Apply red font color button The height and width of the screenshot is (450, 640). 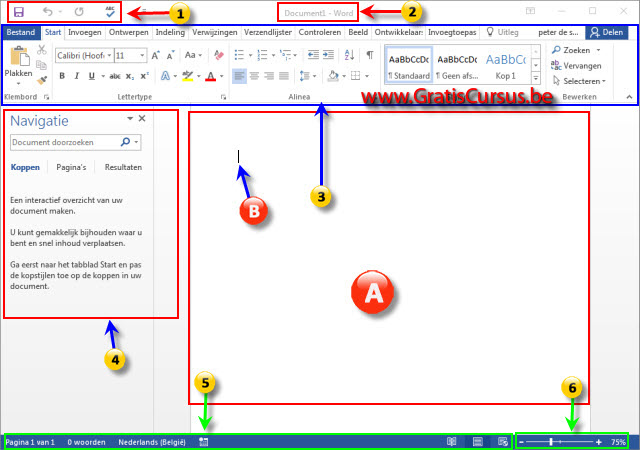click(210, 76)
